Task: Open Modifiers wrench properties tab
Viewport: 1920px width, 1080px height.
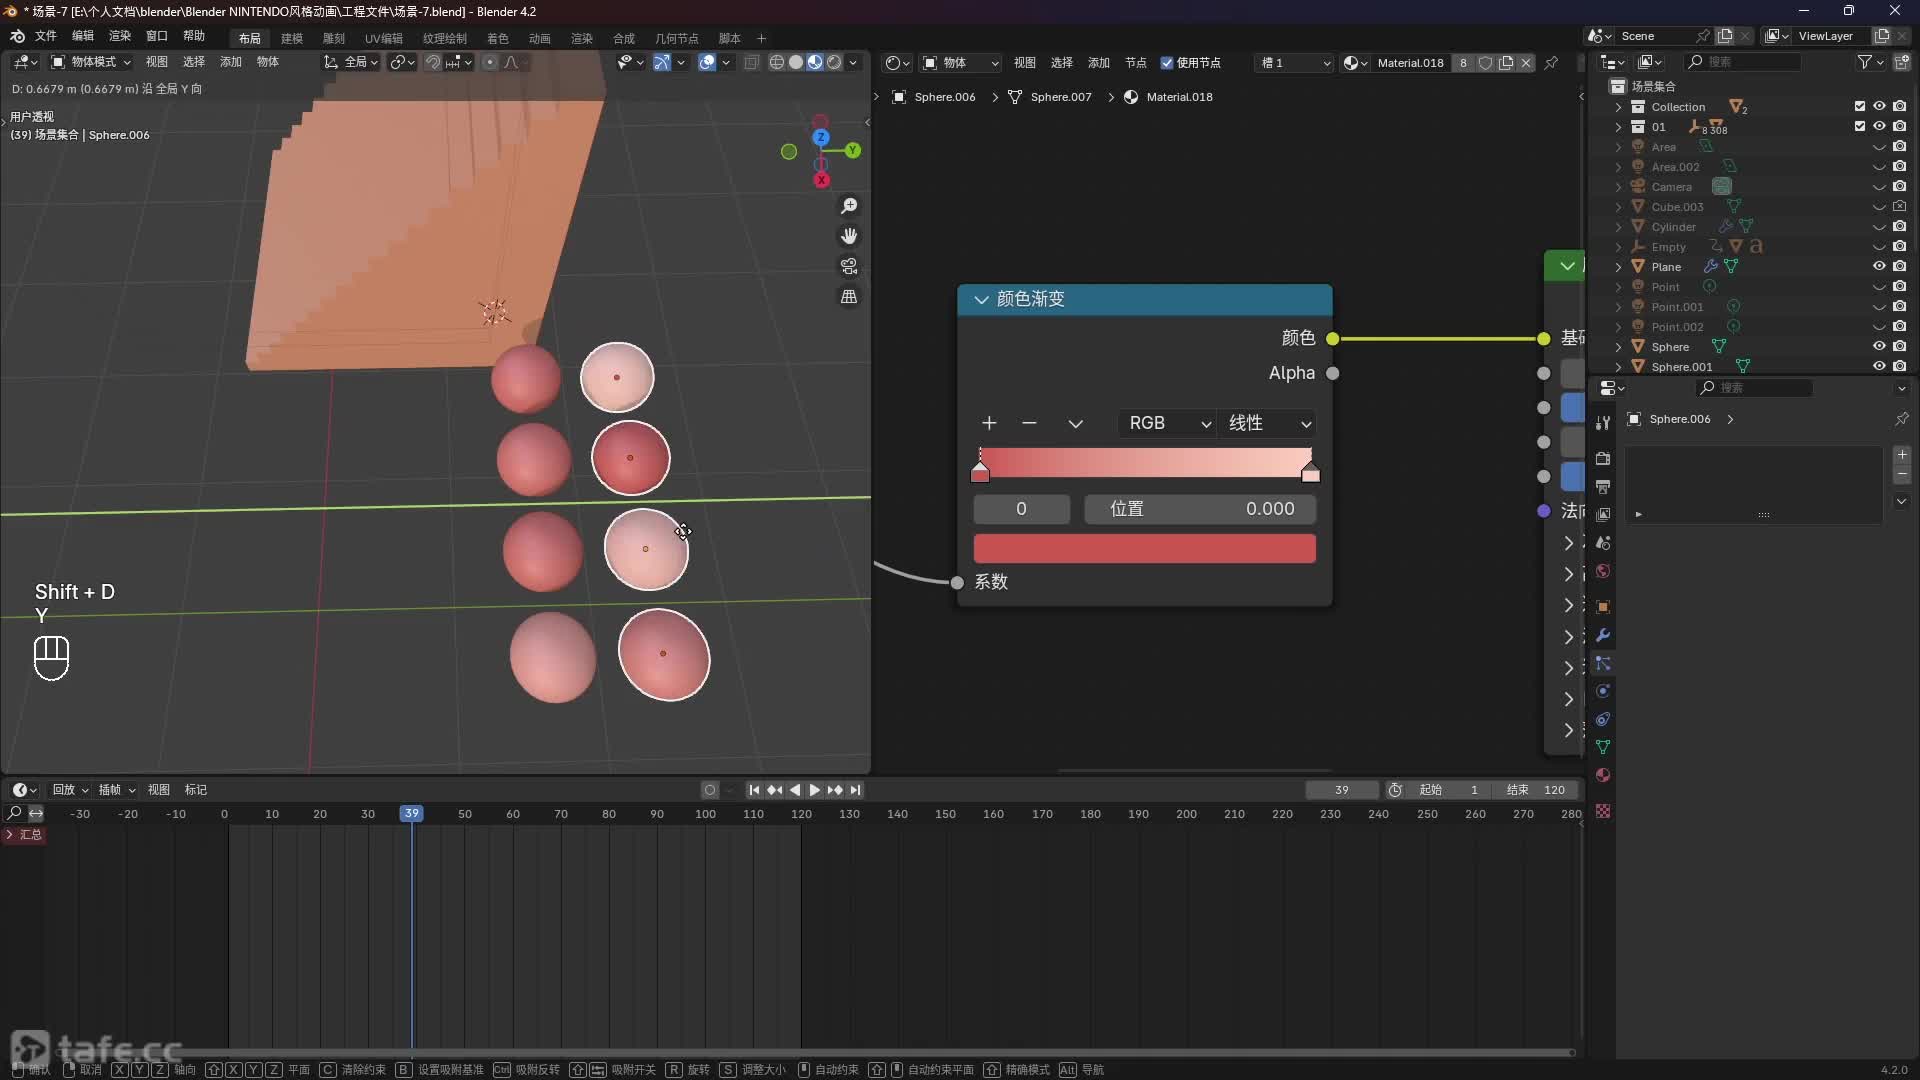Action: [1603, 635]
